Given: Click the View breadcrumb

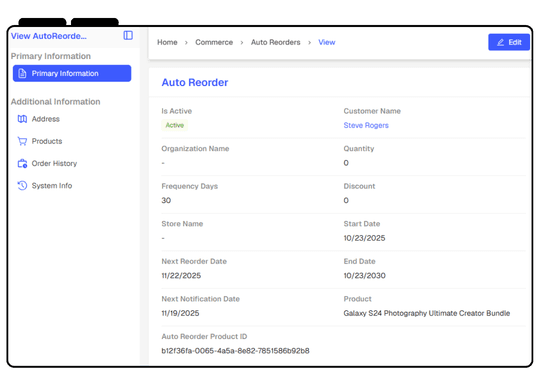Looking at the screenshot, I should tap(326, 42).
